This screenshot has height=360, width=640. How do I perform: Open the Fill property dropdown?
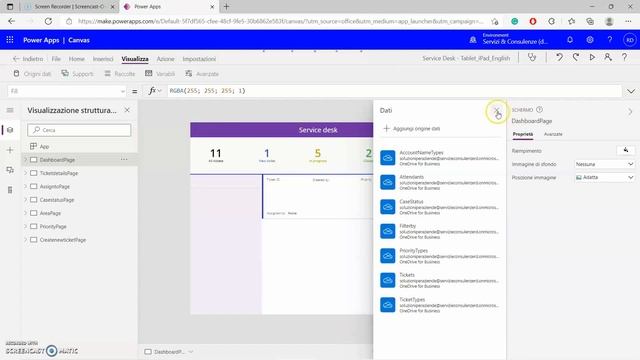67,91
